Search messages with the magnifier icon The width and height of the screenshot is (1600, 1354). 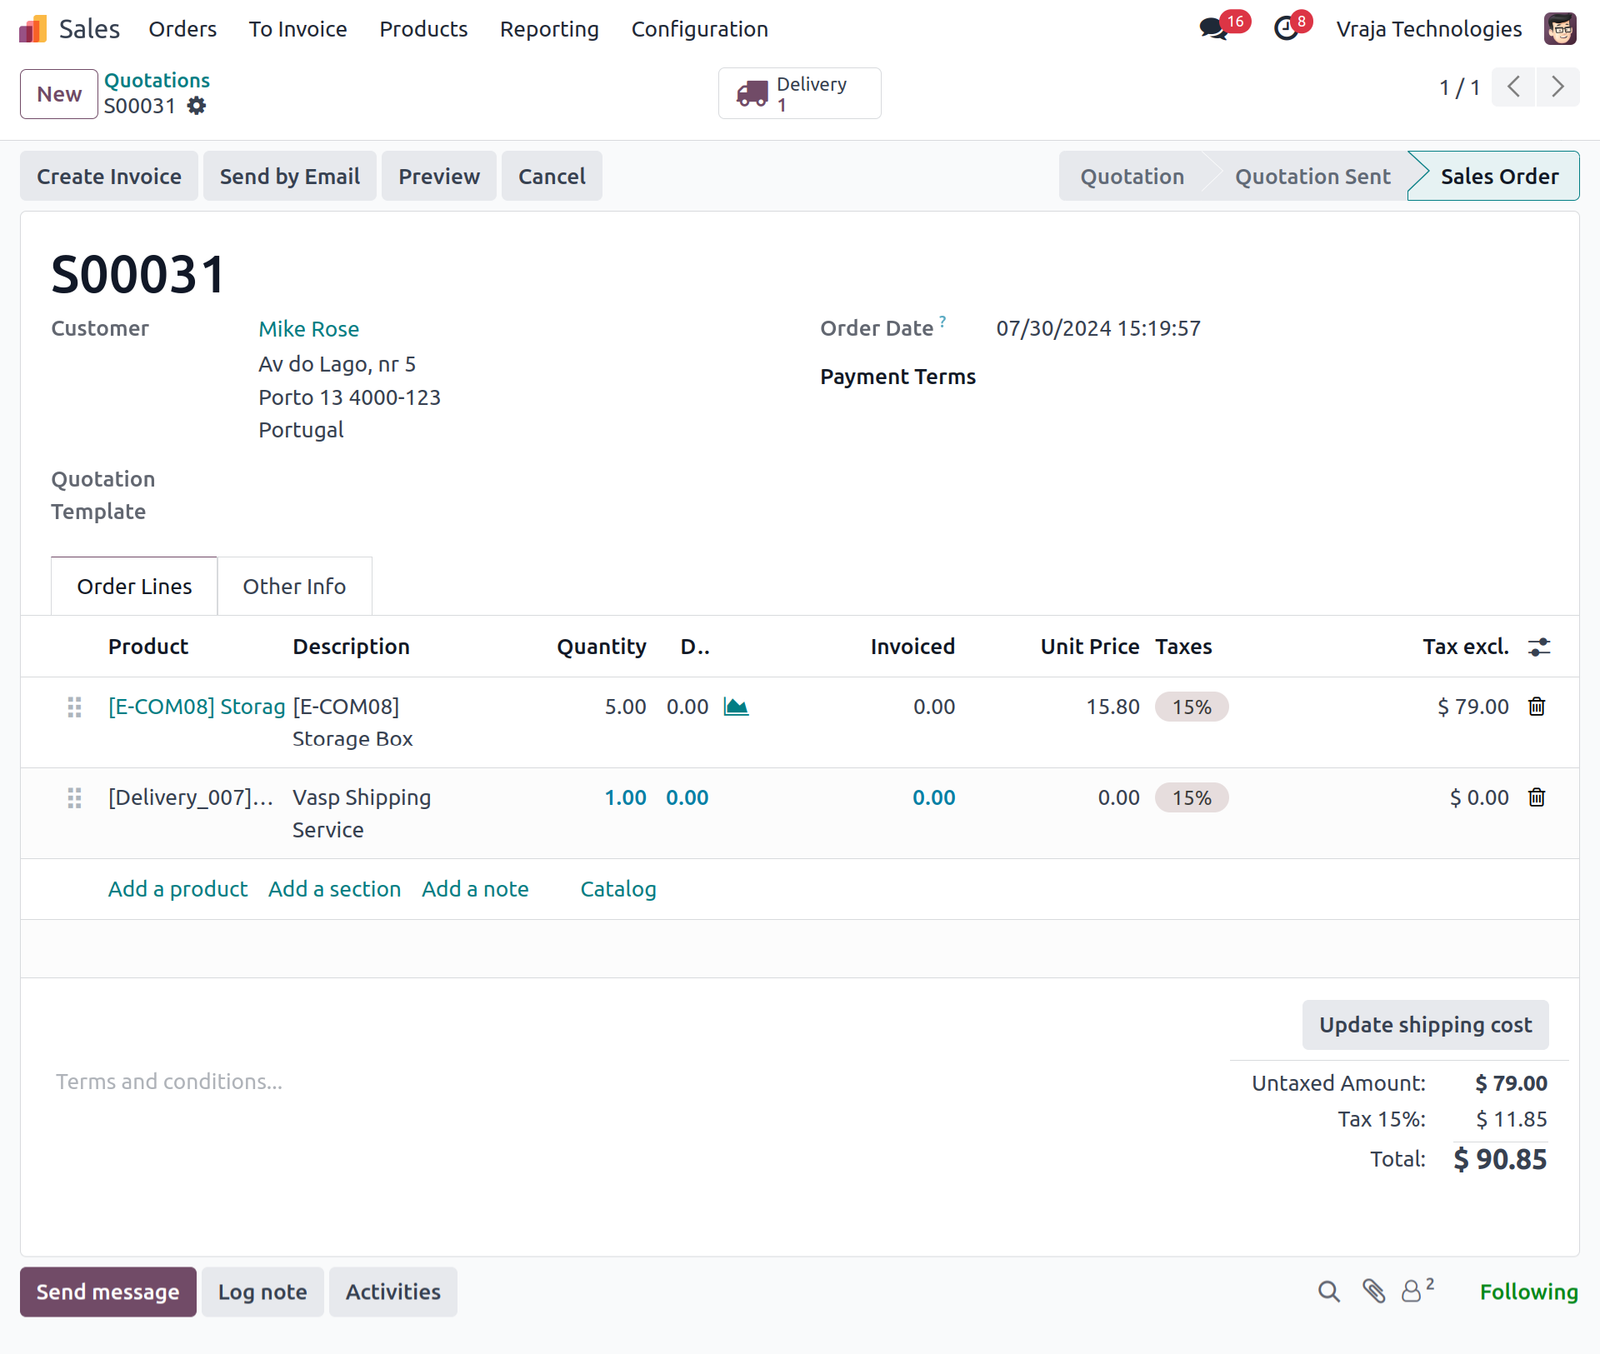tap(1328, 1292)
